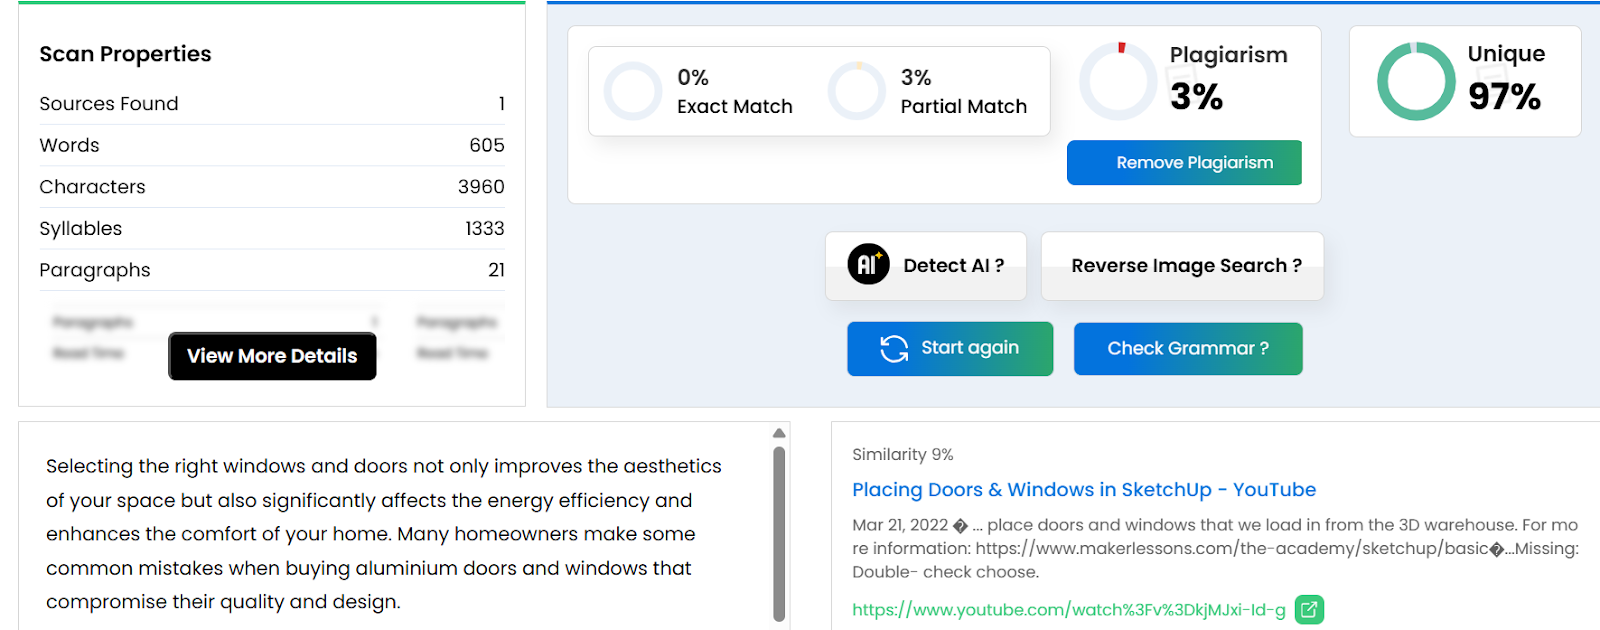Click the Detect AI ? button label
Image resolution: width=1600 pixels, height=630 pixels.
pos(953,266)
